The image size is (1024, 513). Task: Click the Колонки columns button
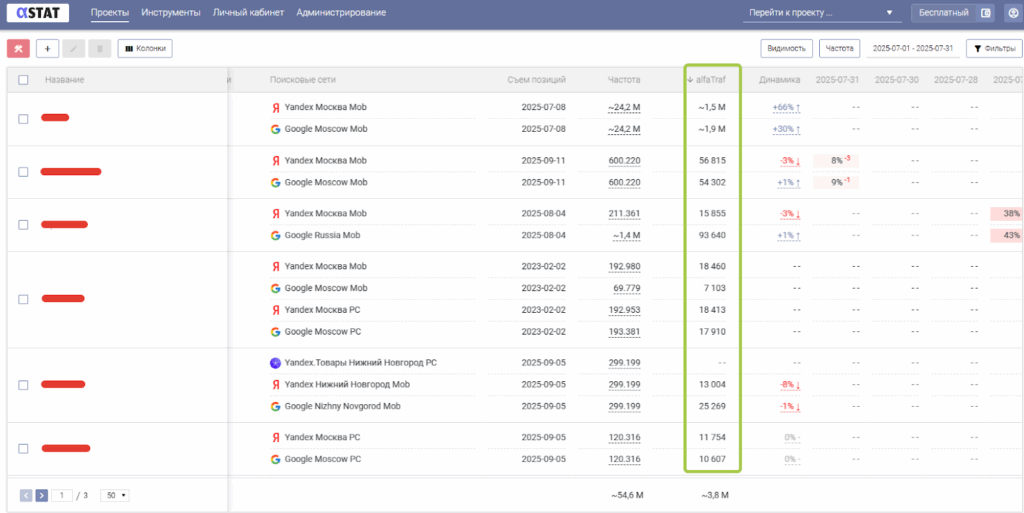pos(145,48)
